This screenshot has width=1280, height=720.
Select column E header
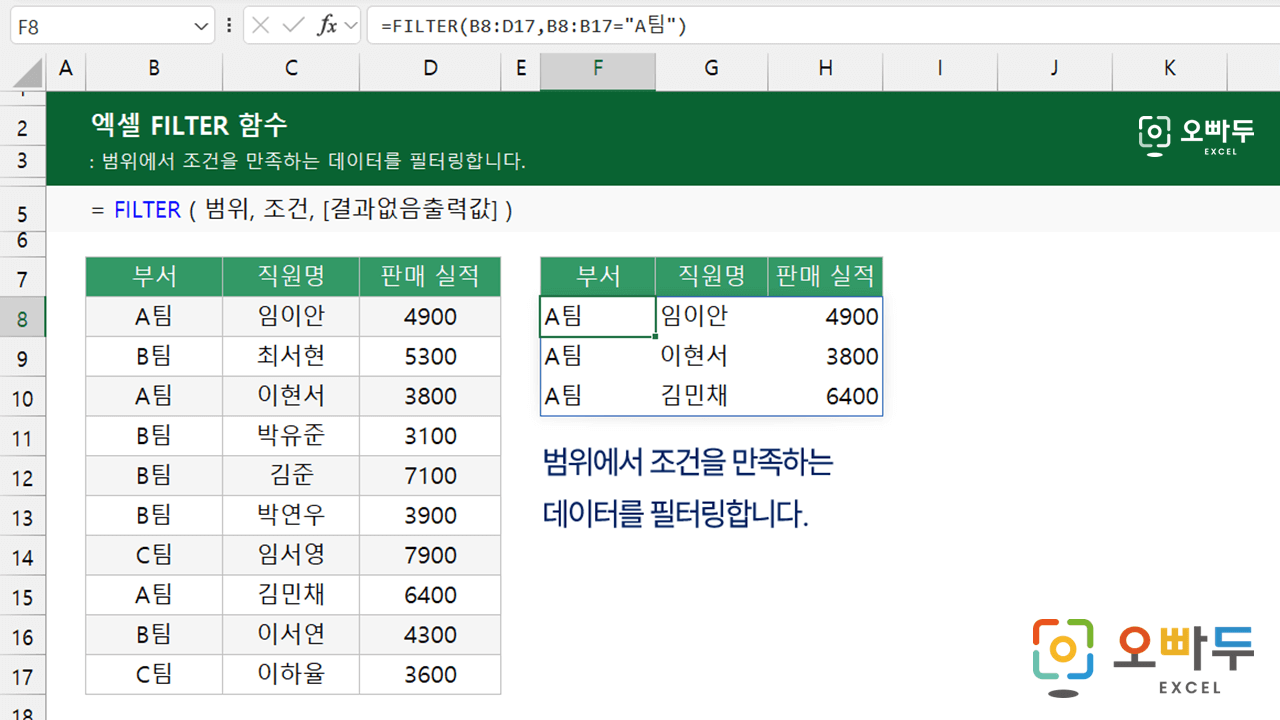520,68
